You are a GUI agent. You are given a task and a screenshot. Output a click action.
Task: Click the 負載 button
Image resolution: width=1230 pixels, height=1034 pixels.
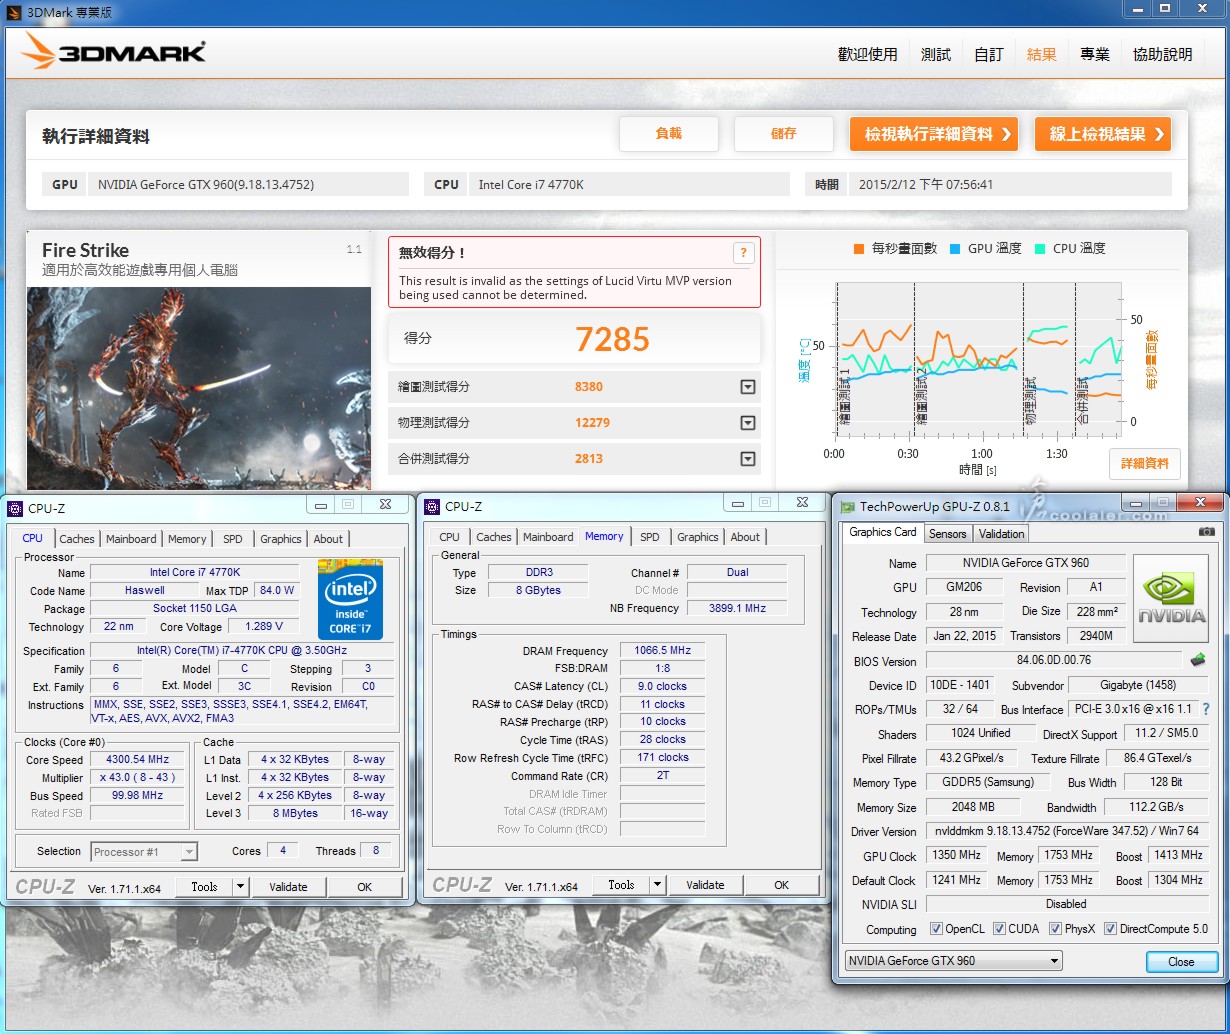click(669, 134)
